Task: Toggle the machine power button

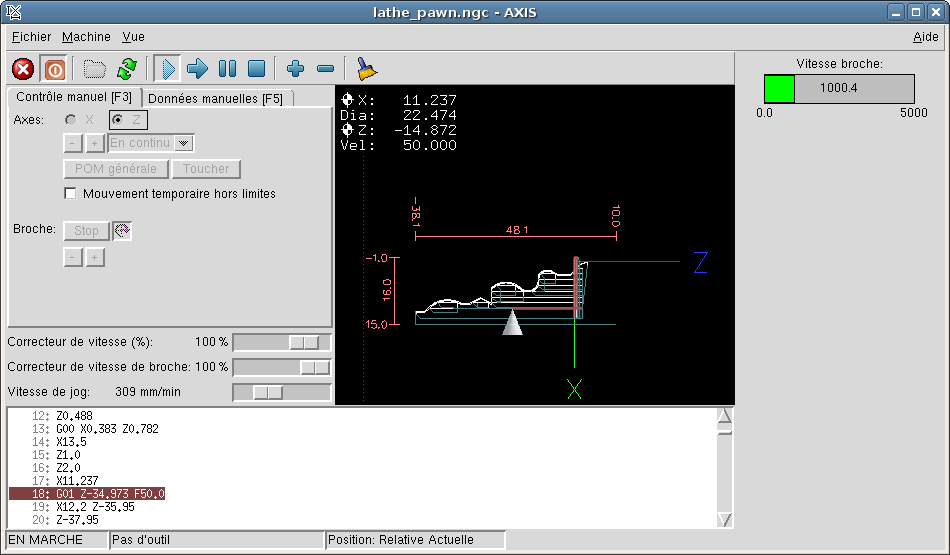Action: (x=55, y=69)
